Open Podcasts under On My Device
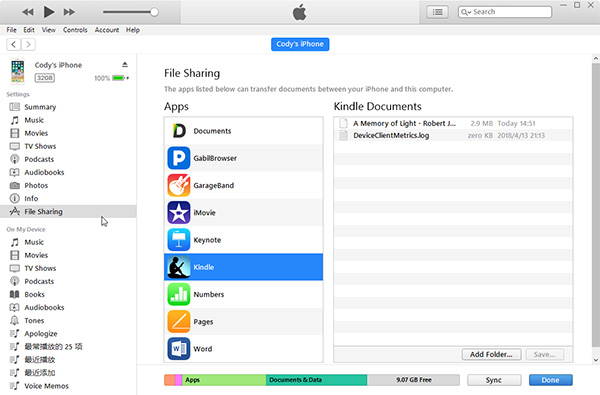Image resolution: width=600 pixels, height=395 pixels. pyautogui.click(x=39, y=281)
